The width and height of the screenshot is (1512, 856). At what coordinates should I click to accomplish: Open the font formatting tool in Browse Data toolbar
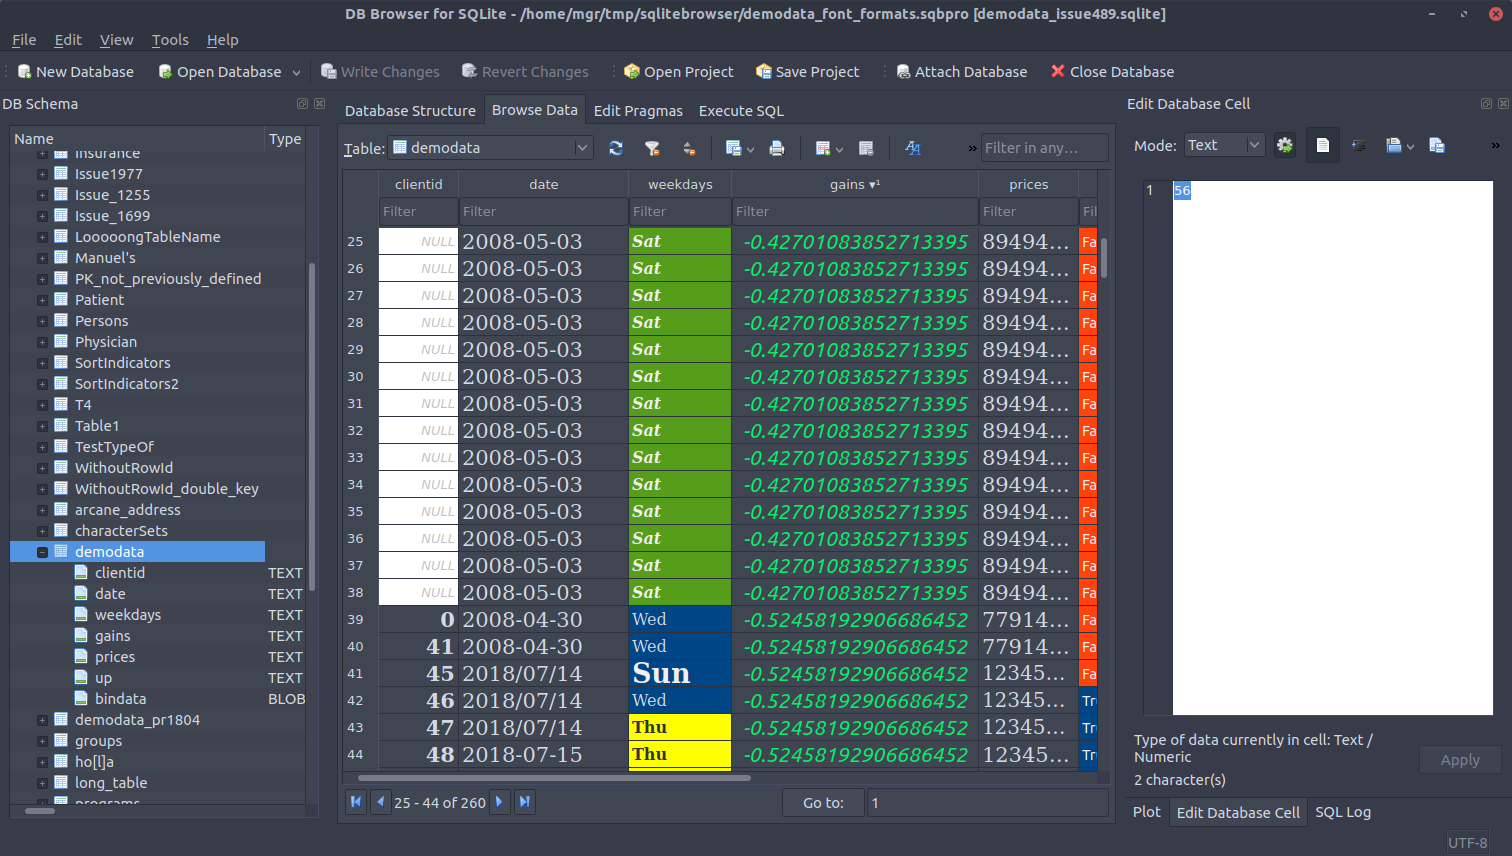coord(912,147)
